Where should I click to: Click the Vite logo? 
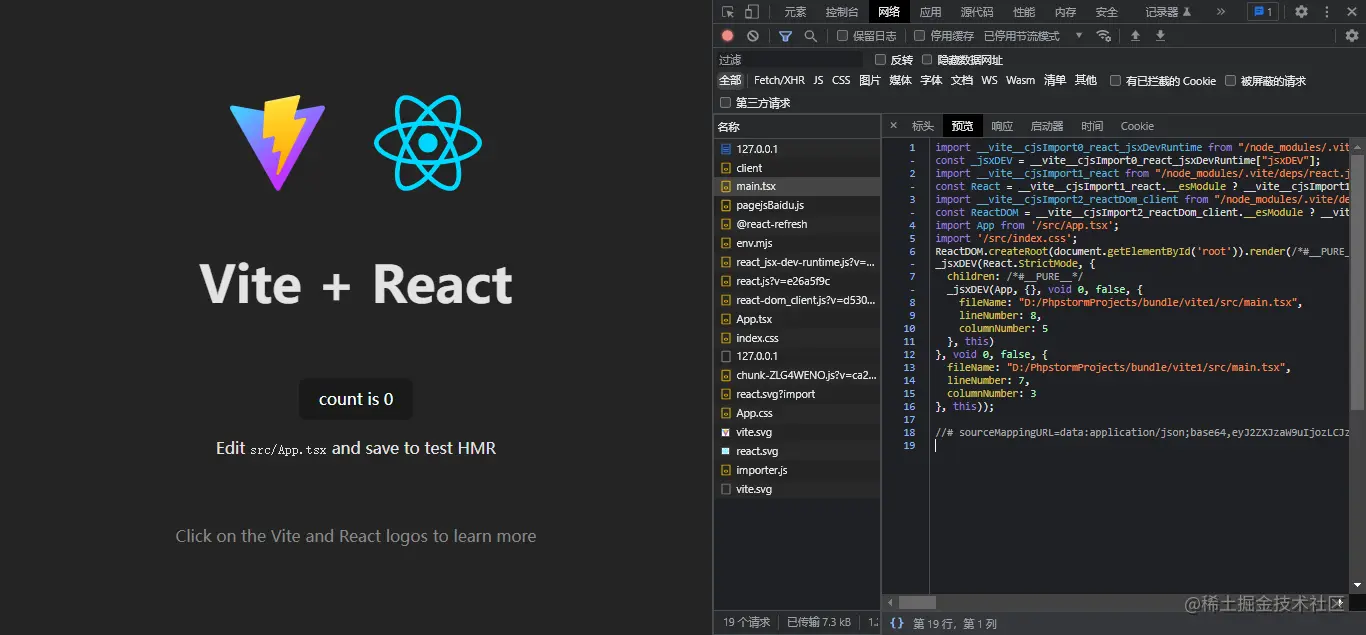click(x=278, y=143)
